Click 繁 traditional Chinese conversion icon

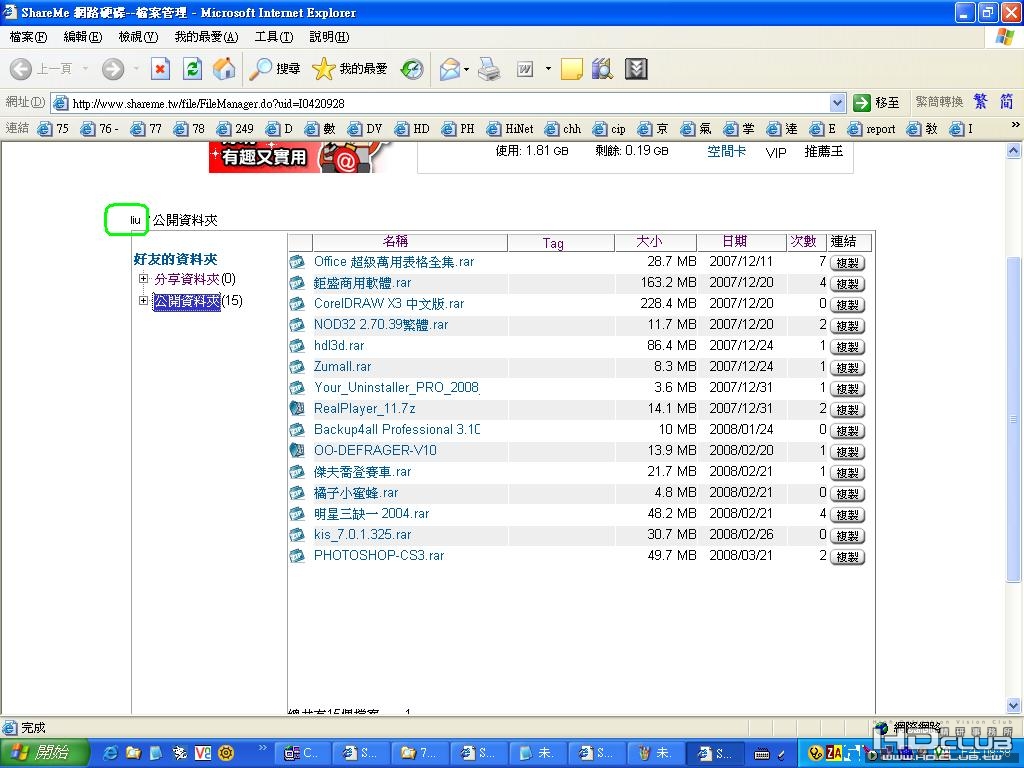[980, 102]
